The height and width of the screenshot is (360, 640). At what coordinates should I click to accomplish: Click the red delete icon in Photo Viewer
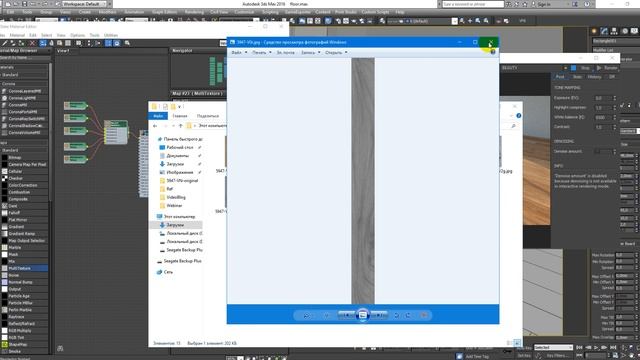click(424, 315)
